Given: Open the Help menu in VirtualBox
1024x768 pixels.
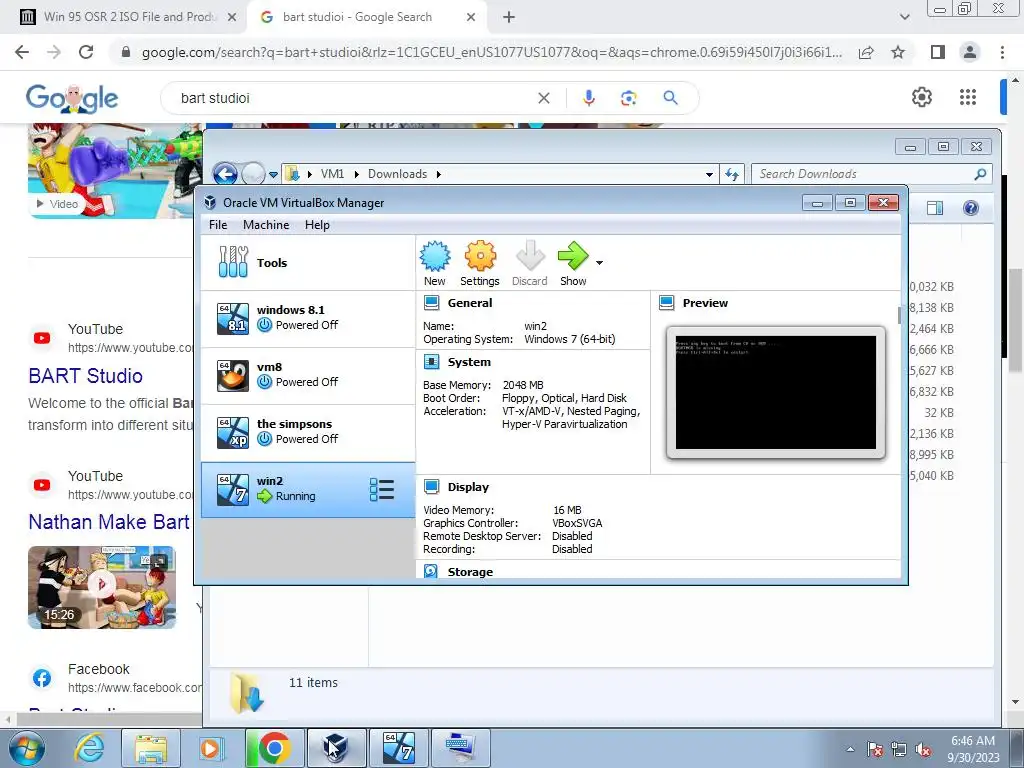Looking at the screenshot, I should click(x=317, y=225).
